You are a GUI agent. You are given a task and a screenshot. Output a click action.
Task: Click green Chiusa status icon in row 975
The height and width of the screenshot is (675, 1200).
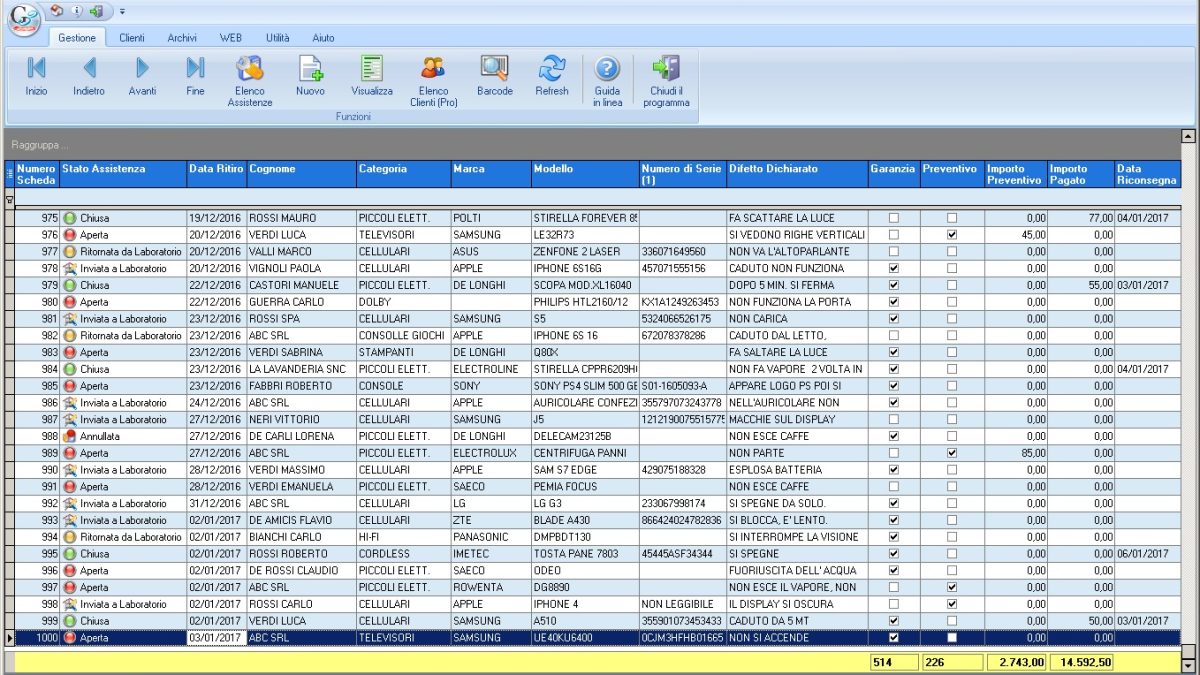(x=70, y=218)
